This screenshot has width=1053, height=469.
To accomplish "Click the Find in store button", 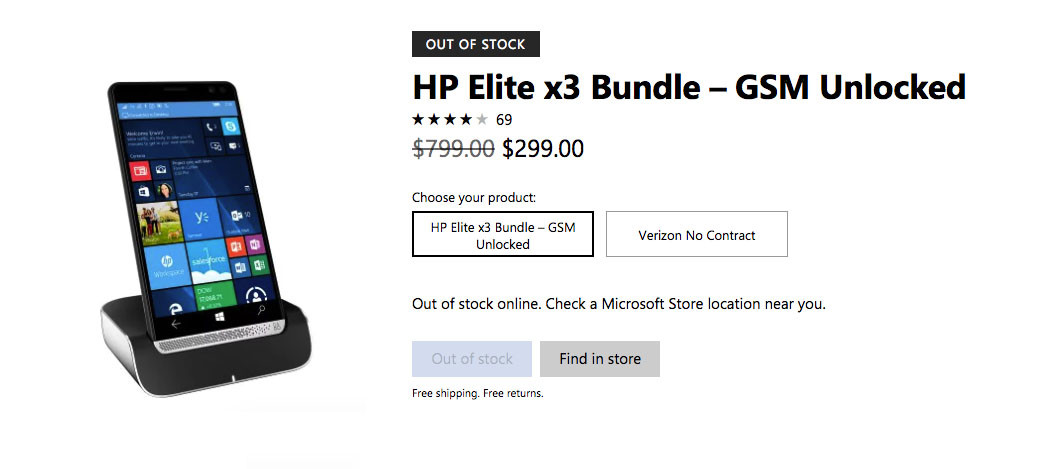I will point(600,359).
